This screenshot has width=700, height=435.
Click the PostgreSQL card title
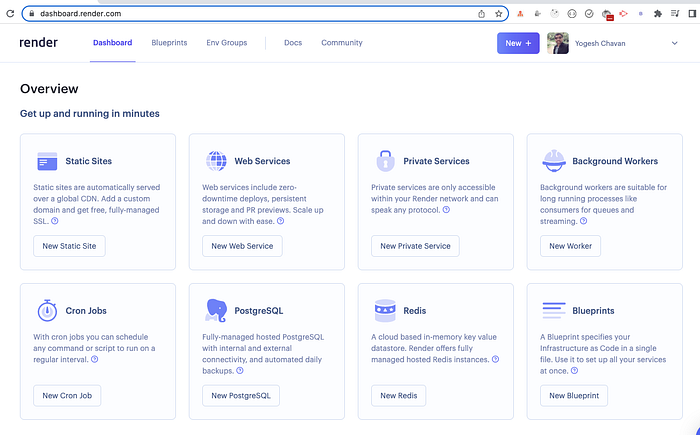(x=259, y=311)
